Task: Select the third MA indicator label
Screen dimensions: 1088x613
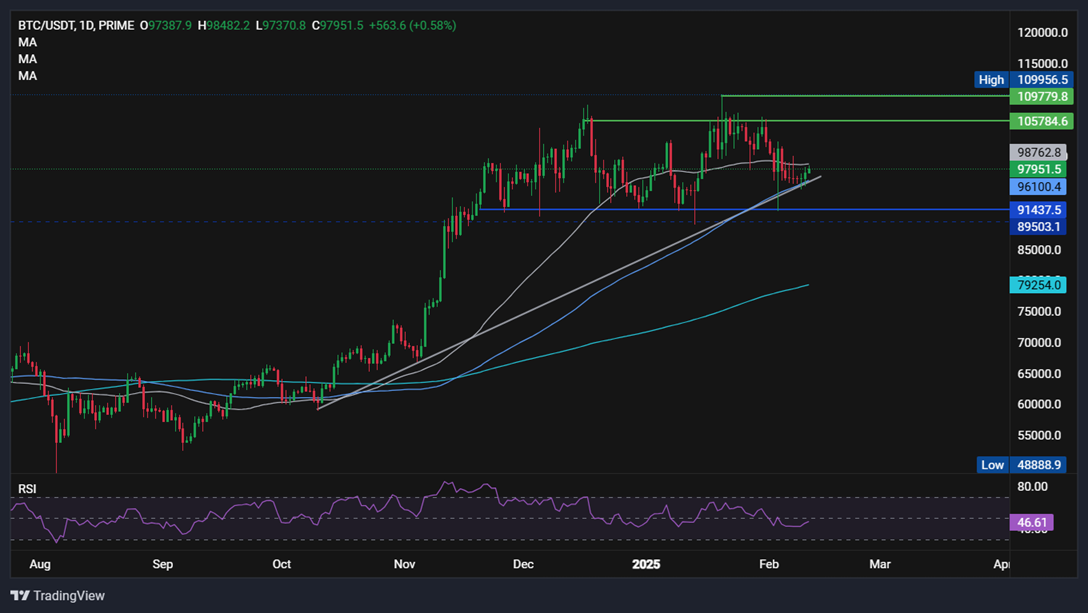Action: pyautogui.click(x=28, y=76)
